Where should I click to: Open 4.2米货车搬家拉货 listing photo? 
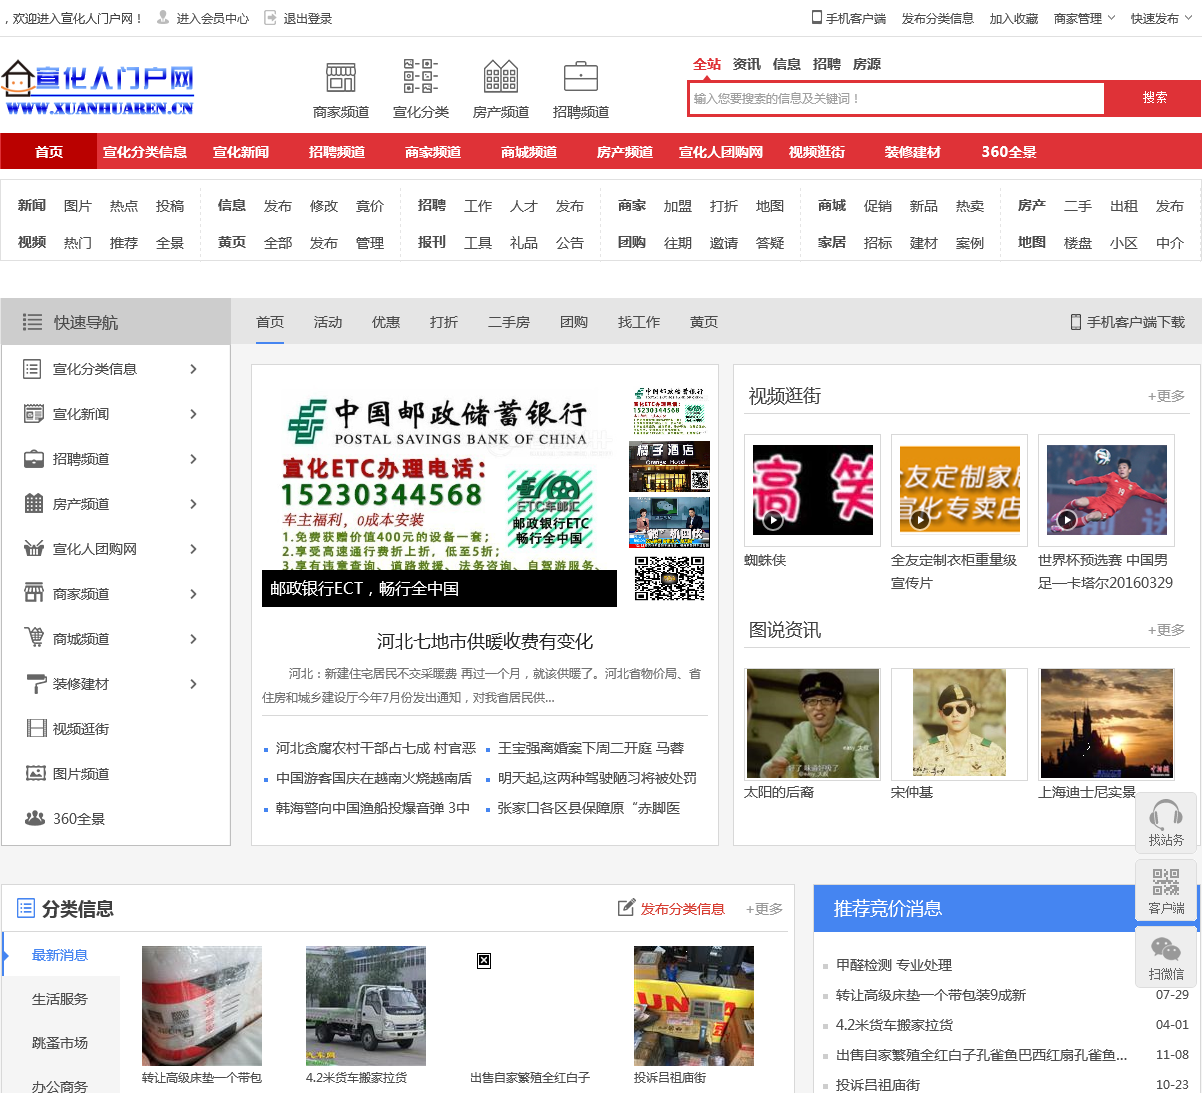tap(366, 1006)
